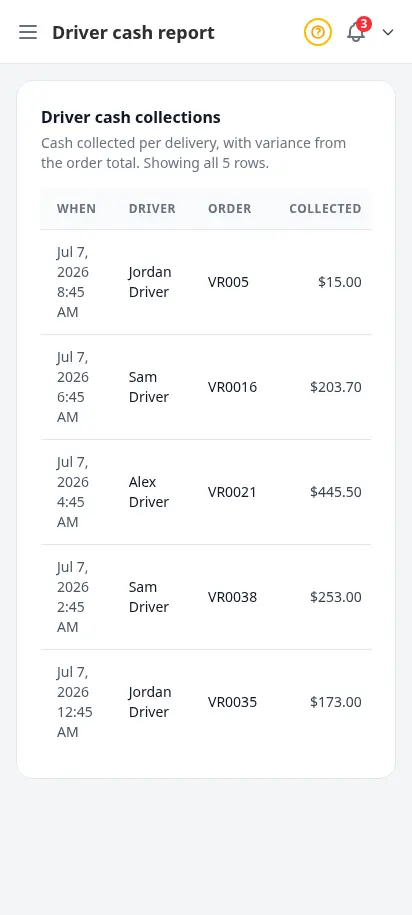The image size is (412, 915).
Task: Click the $203.70 collected amount
Action: point(336,387)
